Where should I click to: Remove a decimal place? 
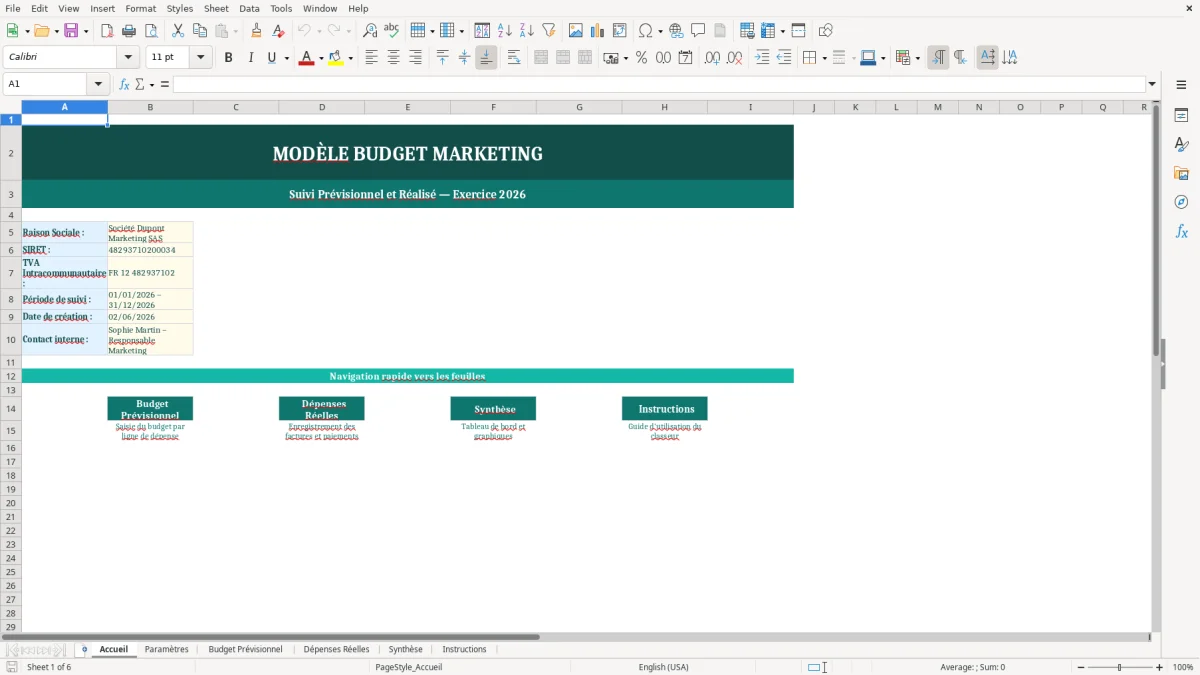pyautogui.click(x=734, y=58)
